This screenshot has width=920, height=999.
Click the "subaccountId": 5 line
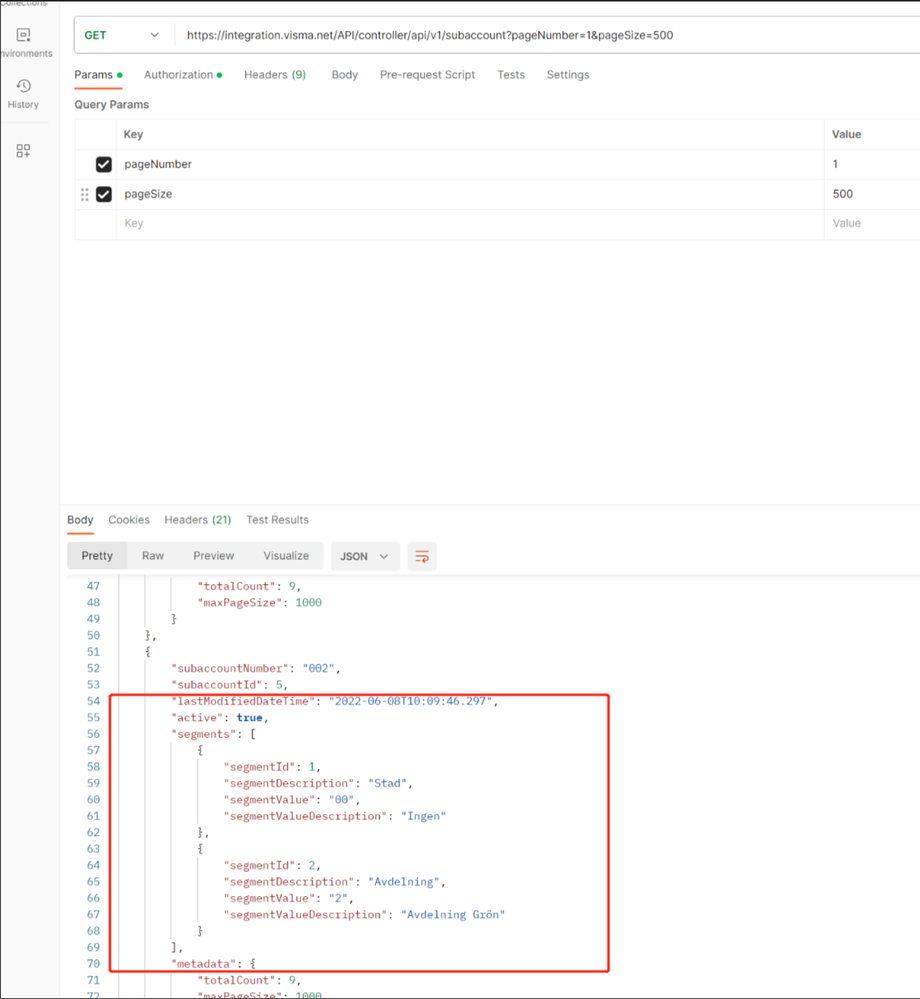click(x=230, y=685)
